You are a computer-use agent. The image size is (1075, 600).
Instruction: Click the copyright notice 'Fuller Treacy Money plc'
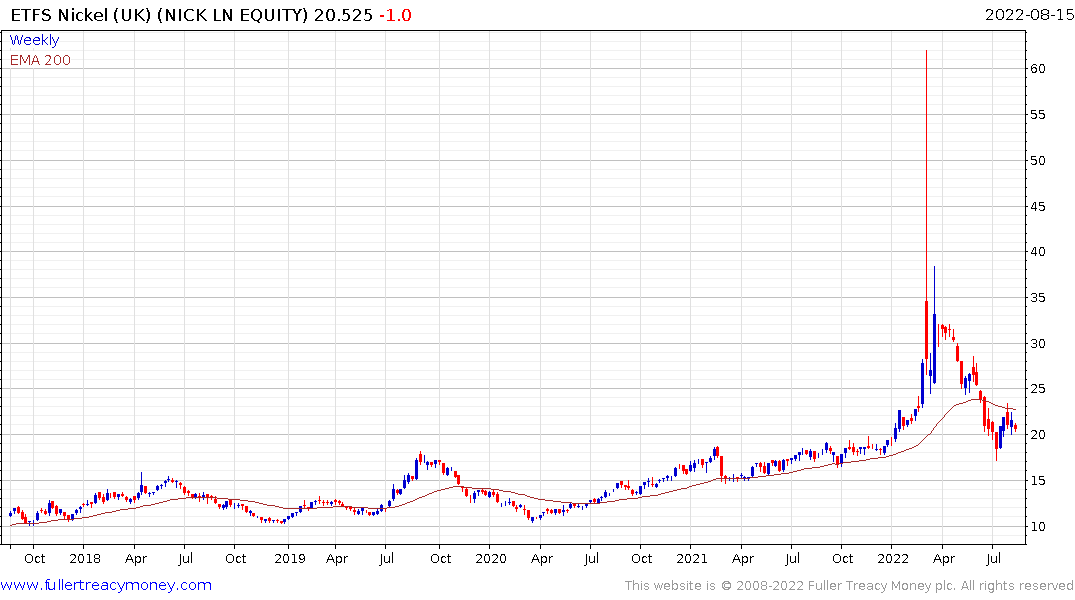(882, 586)
